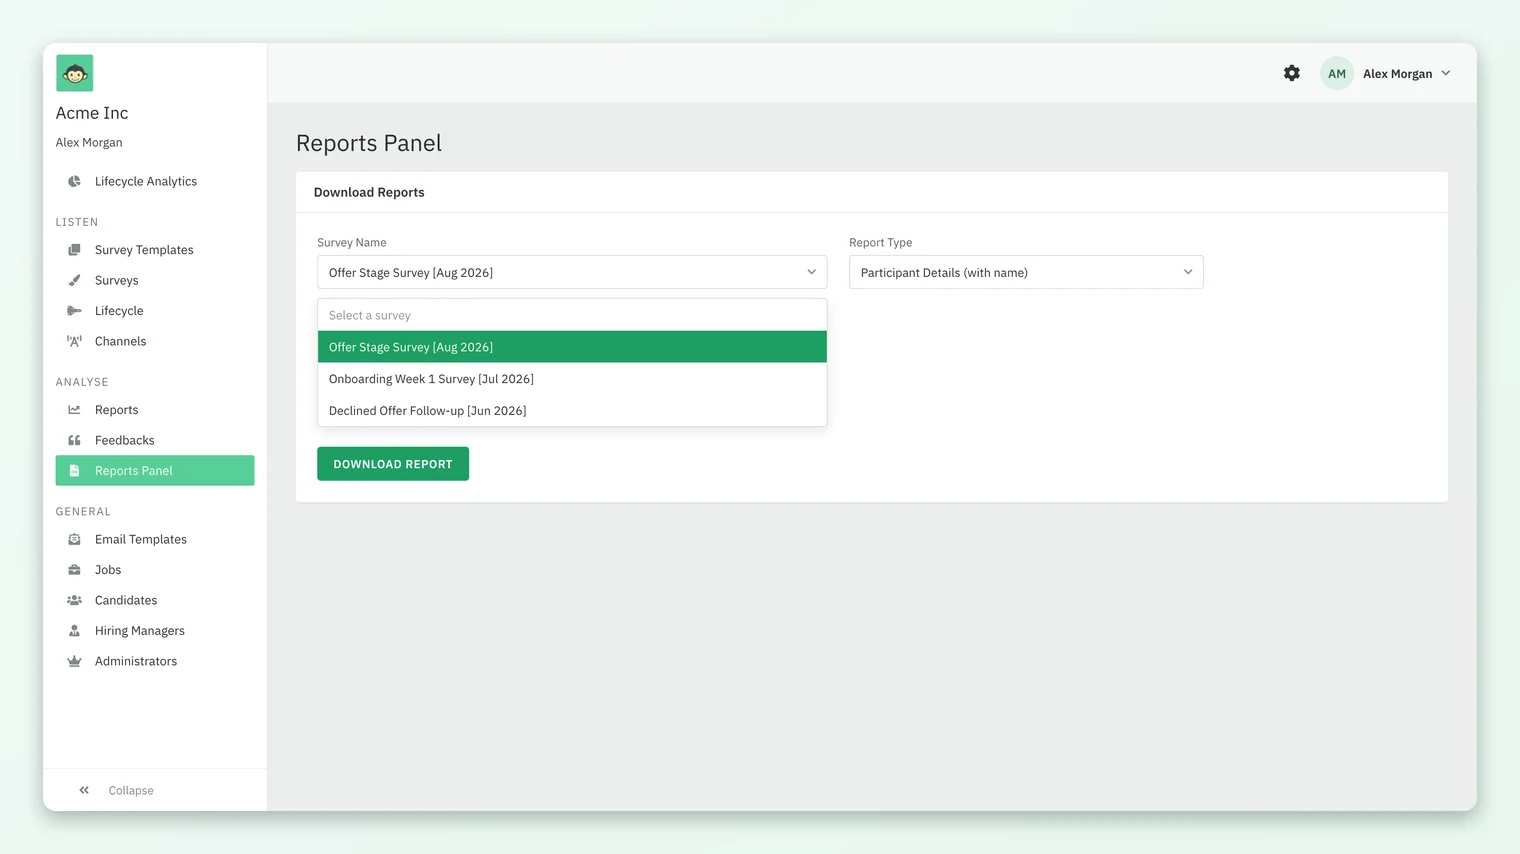
Task: Click the Reports chart icon
Action: pos(74,410)
